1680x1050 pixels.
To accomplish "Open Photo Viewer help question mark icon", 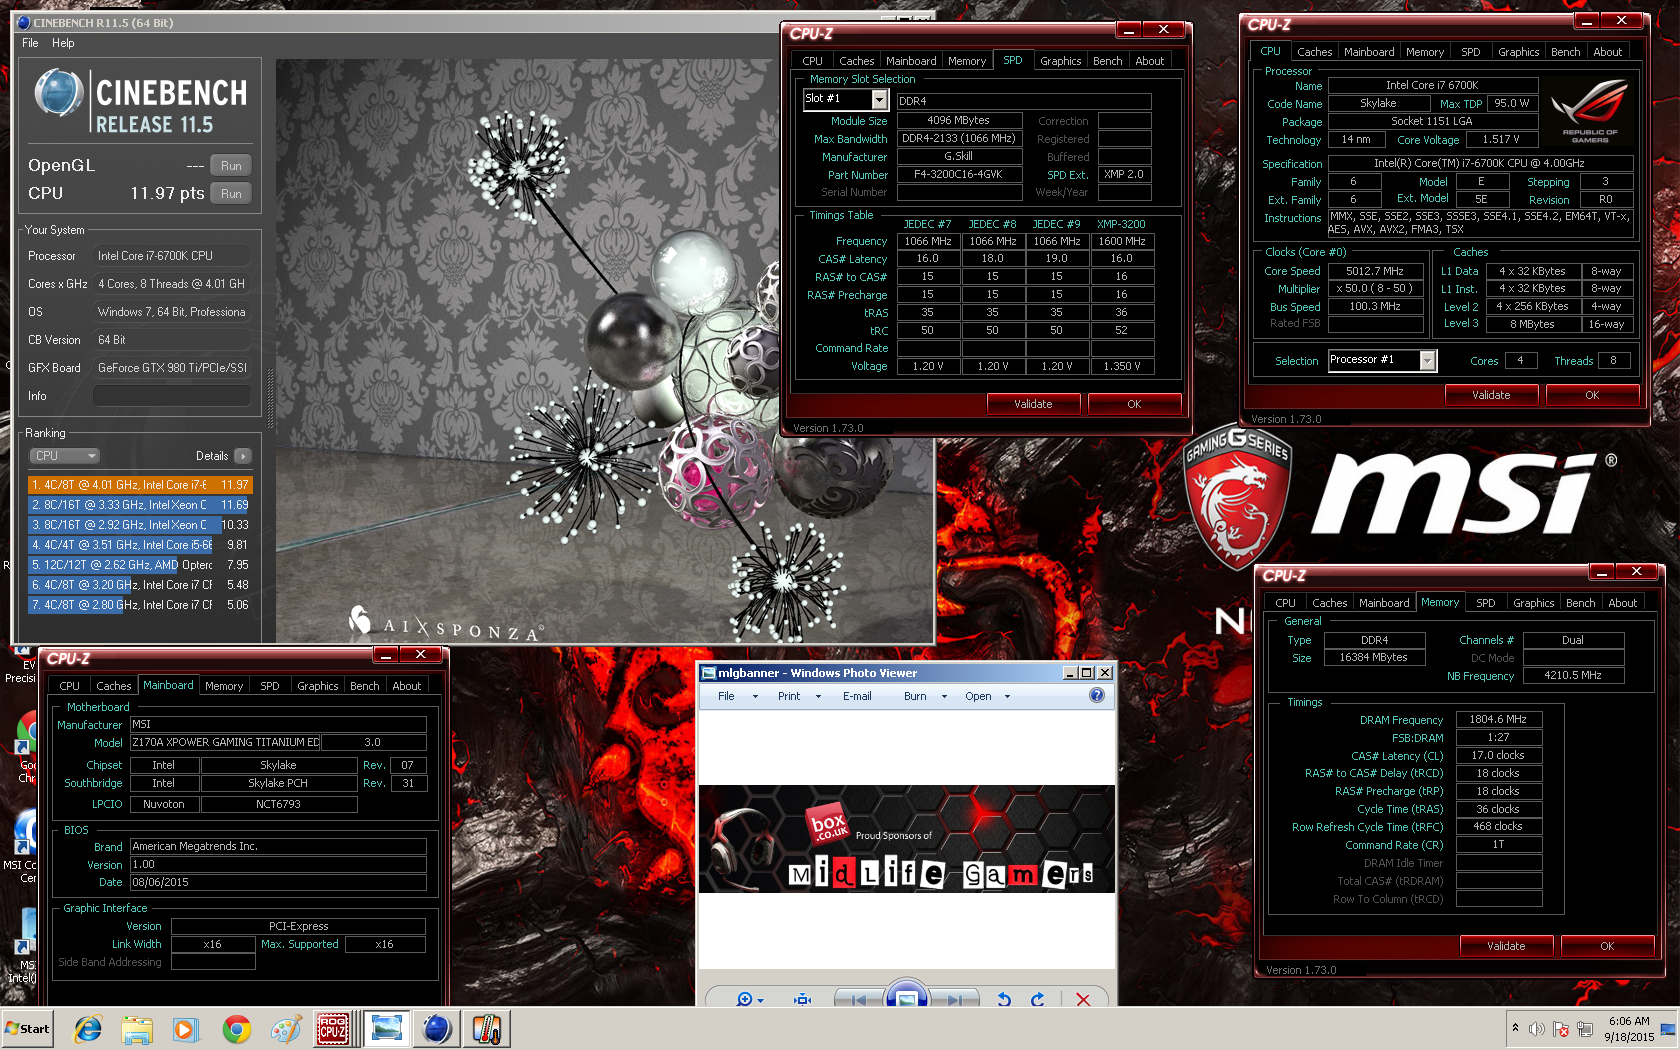I will point(1097,695).
